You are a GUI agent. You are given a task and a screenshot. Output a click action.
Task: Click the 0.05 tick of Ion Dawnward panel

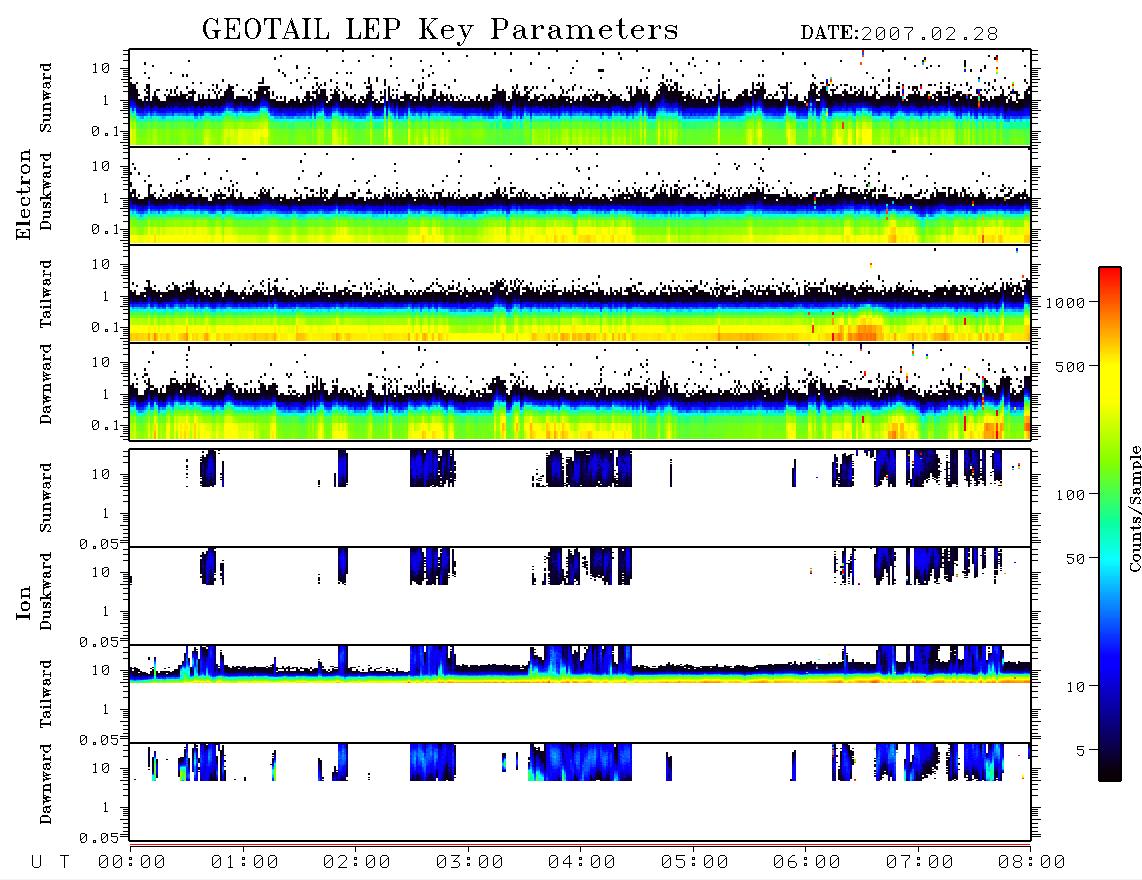(x=98, y=838)
